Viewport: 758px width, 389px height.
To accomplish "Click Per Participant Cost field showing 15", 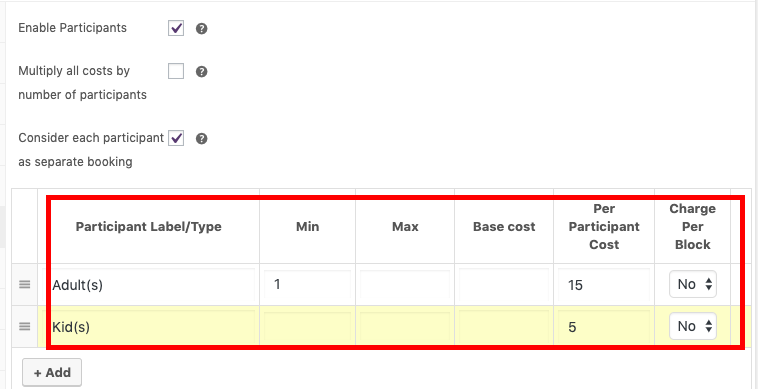I will pos(604,285).
